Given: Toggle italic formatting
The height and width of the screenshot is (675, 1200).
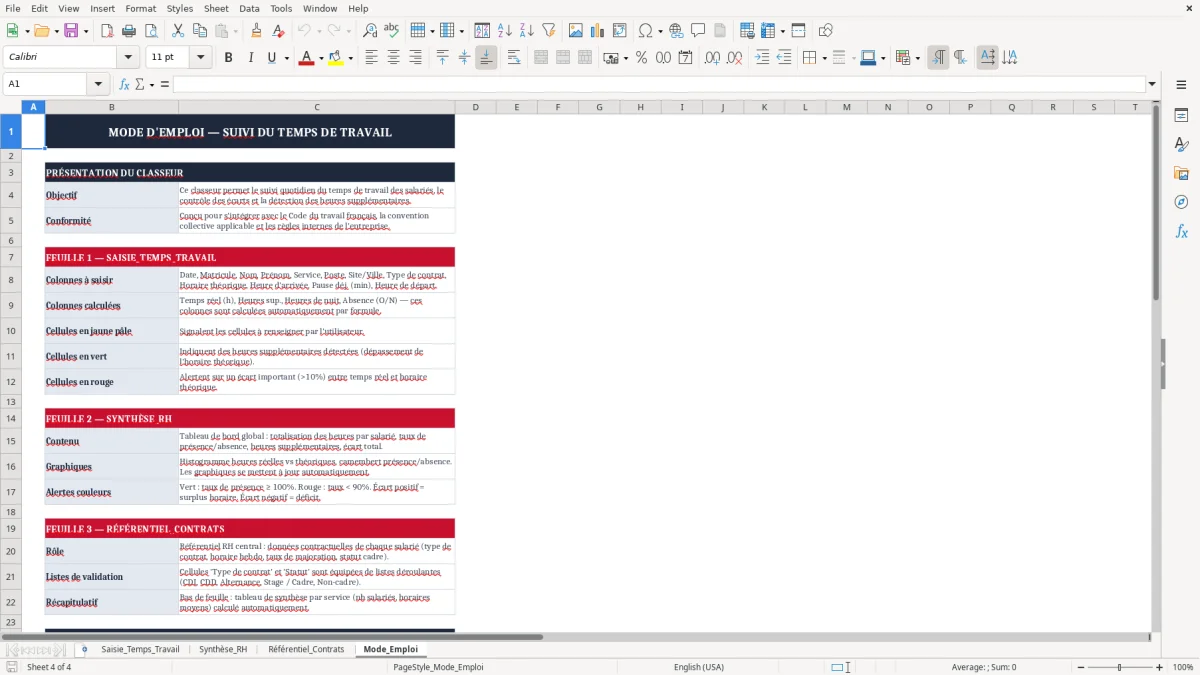Looking at the screenshot, I should pos(250,58).
